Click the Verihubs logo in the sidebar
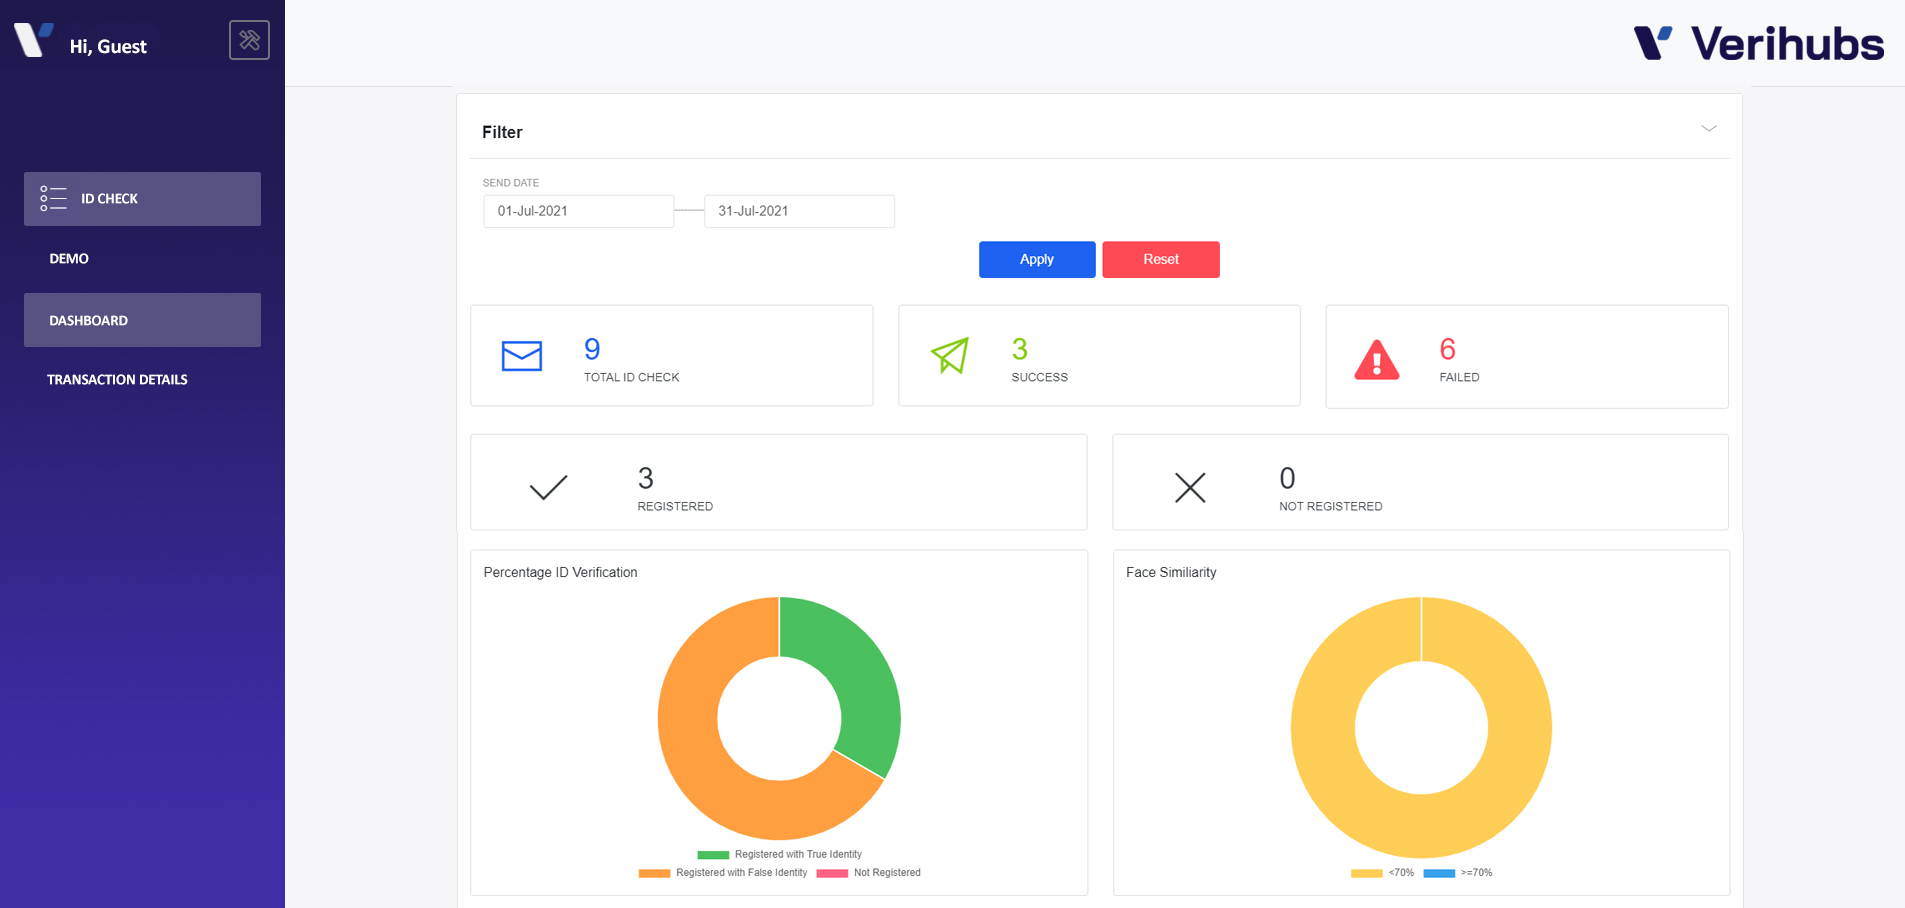 (33, 40)
